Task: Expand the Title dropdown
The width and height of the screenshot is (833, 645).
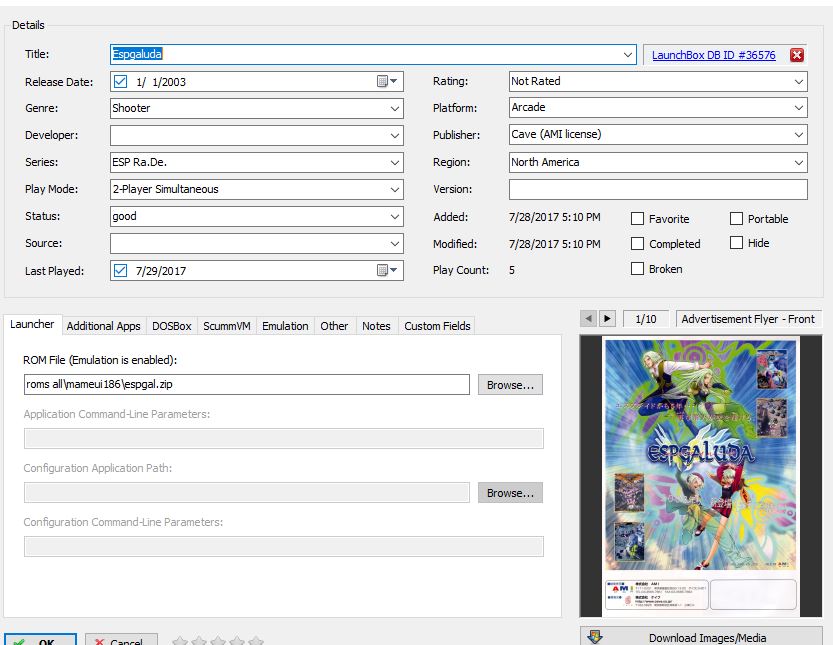Action: (x=627, y=54)
